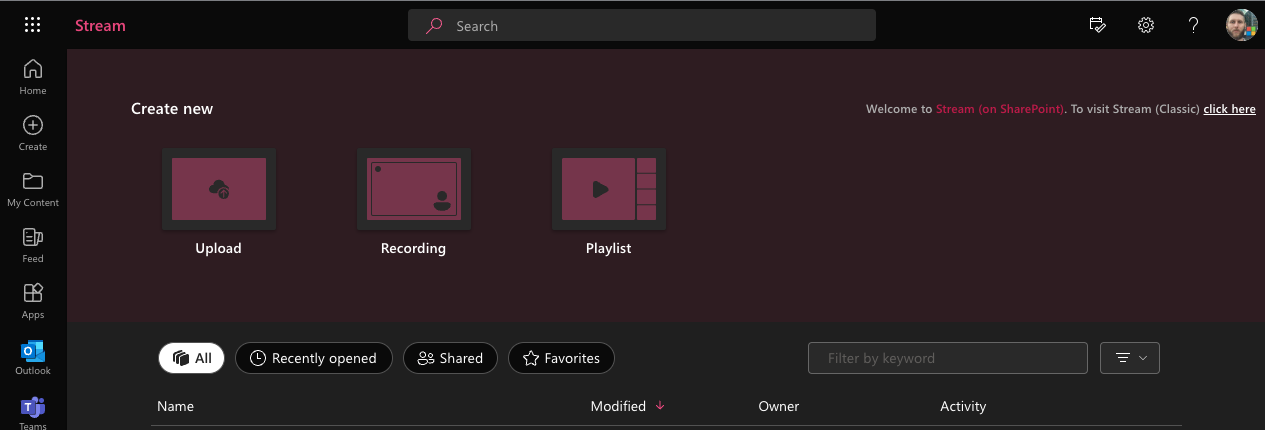Click the Recording card thumbnail
The width and height of the screenshot is (1265, 430).
coord(413,189)
